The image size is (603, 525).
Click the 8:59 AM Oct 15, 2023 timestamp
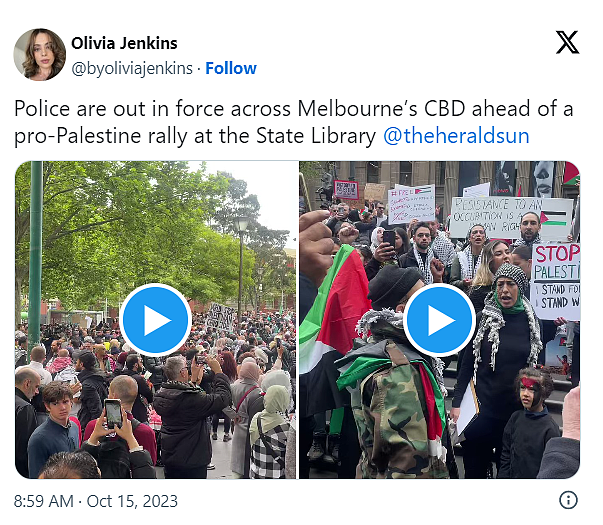(96, 501)
